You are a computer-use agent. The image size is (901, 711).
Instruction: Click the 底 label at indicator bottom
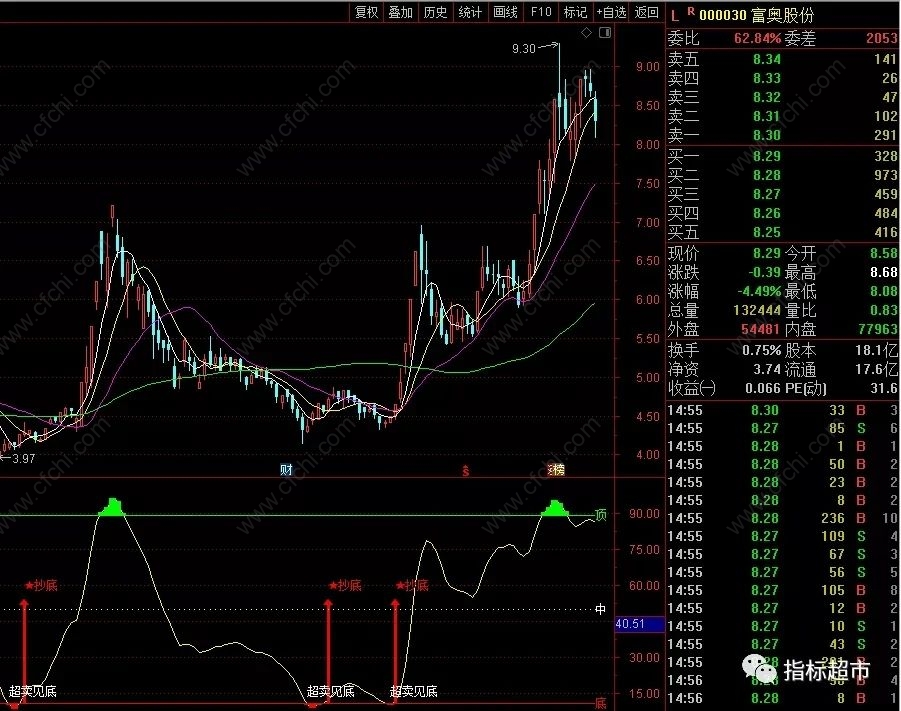(600, 704)
